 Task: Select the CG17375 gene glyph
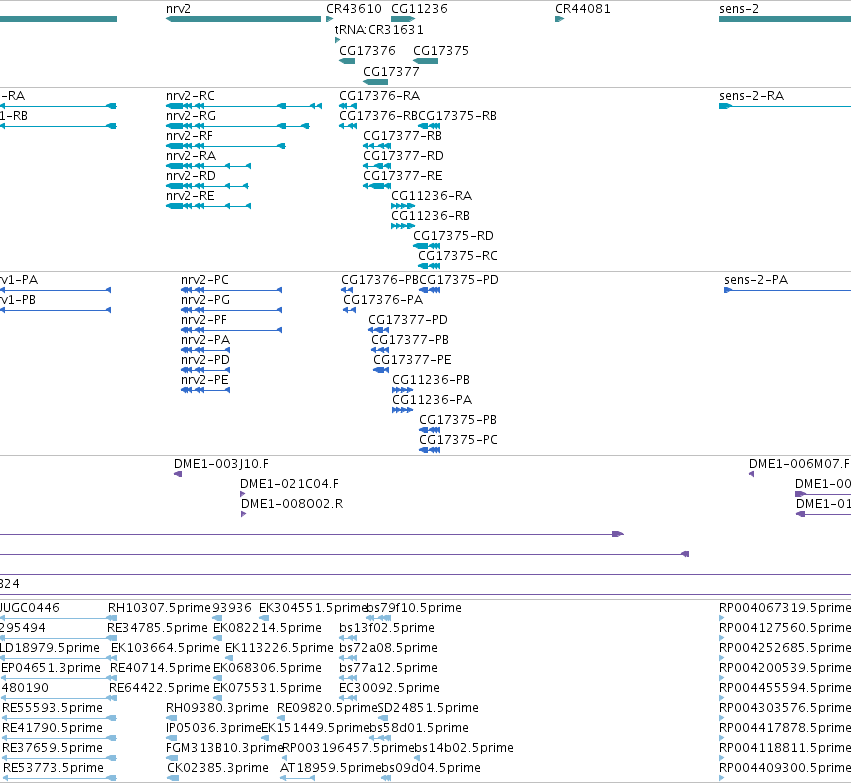pyautogui.click(x=426, y=61)
